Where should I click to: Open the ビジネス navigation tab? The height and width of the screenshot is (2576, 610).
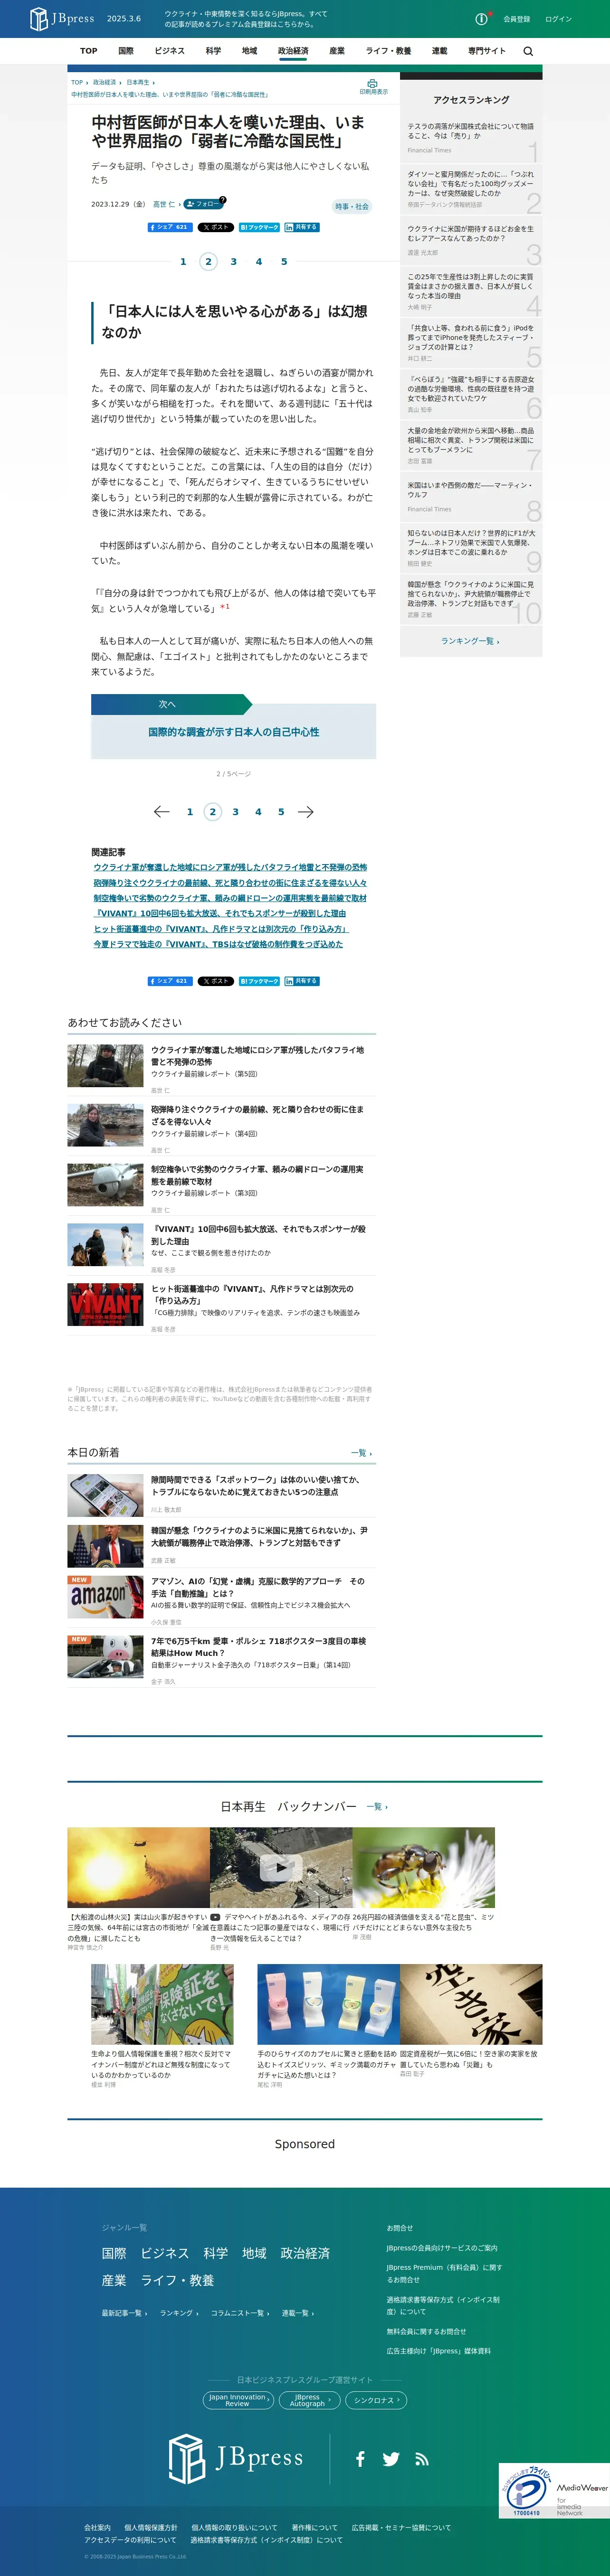pos(169,51)
